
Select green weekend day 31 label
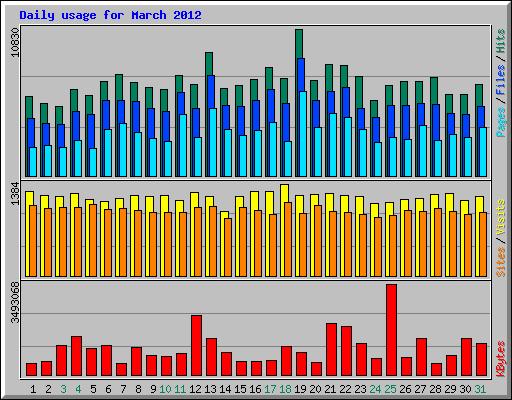(480, 389)
